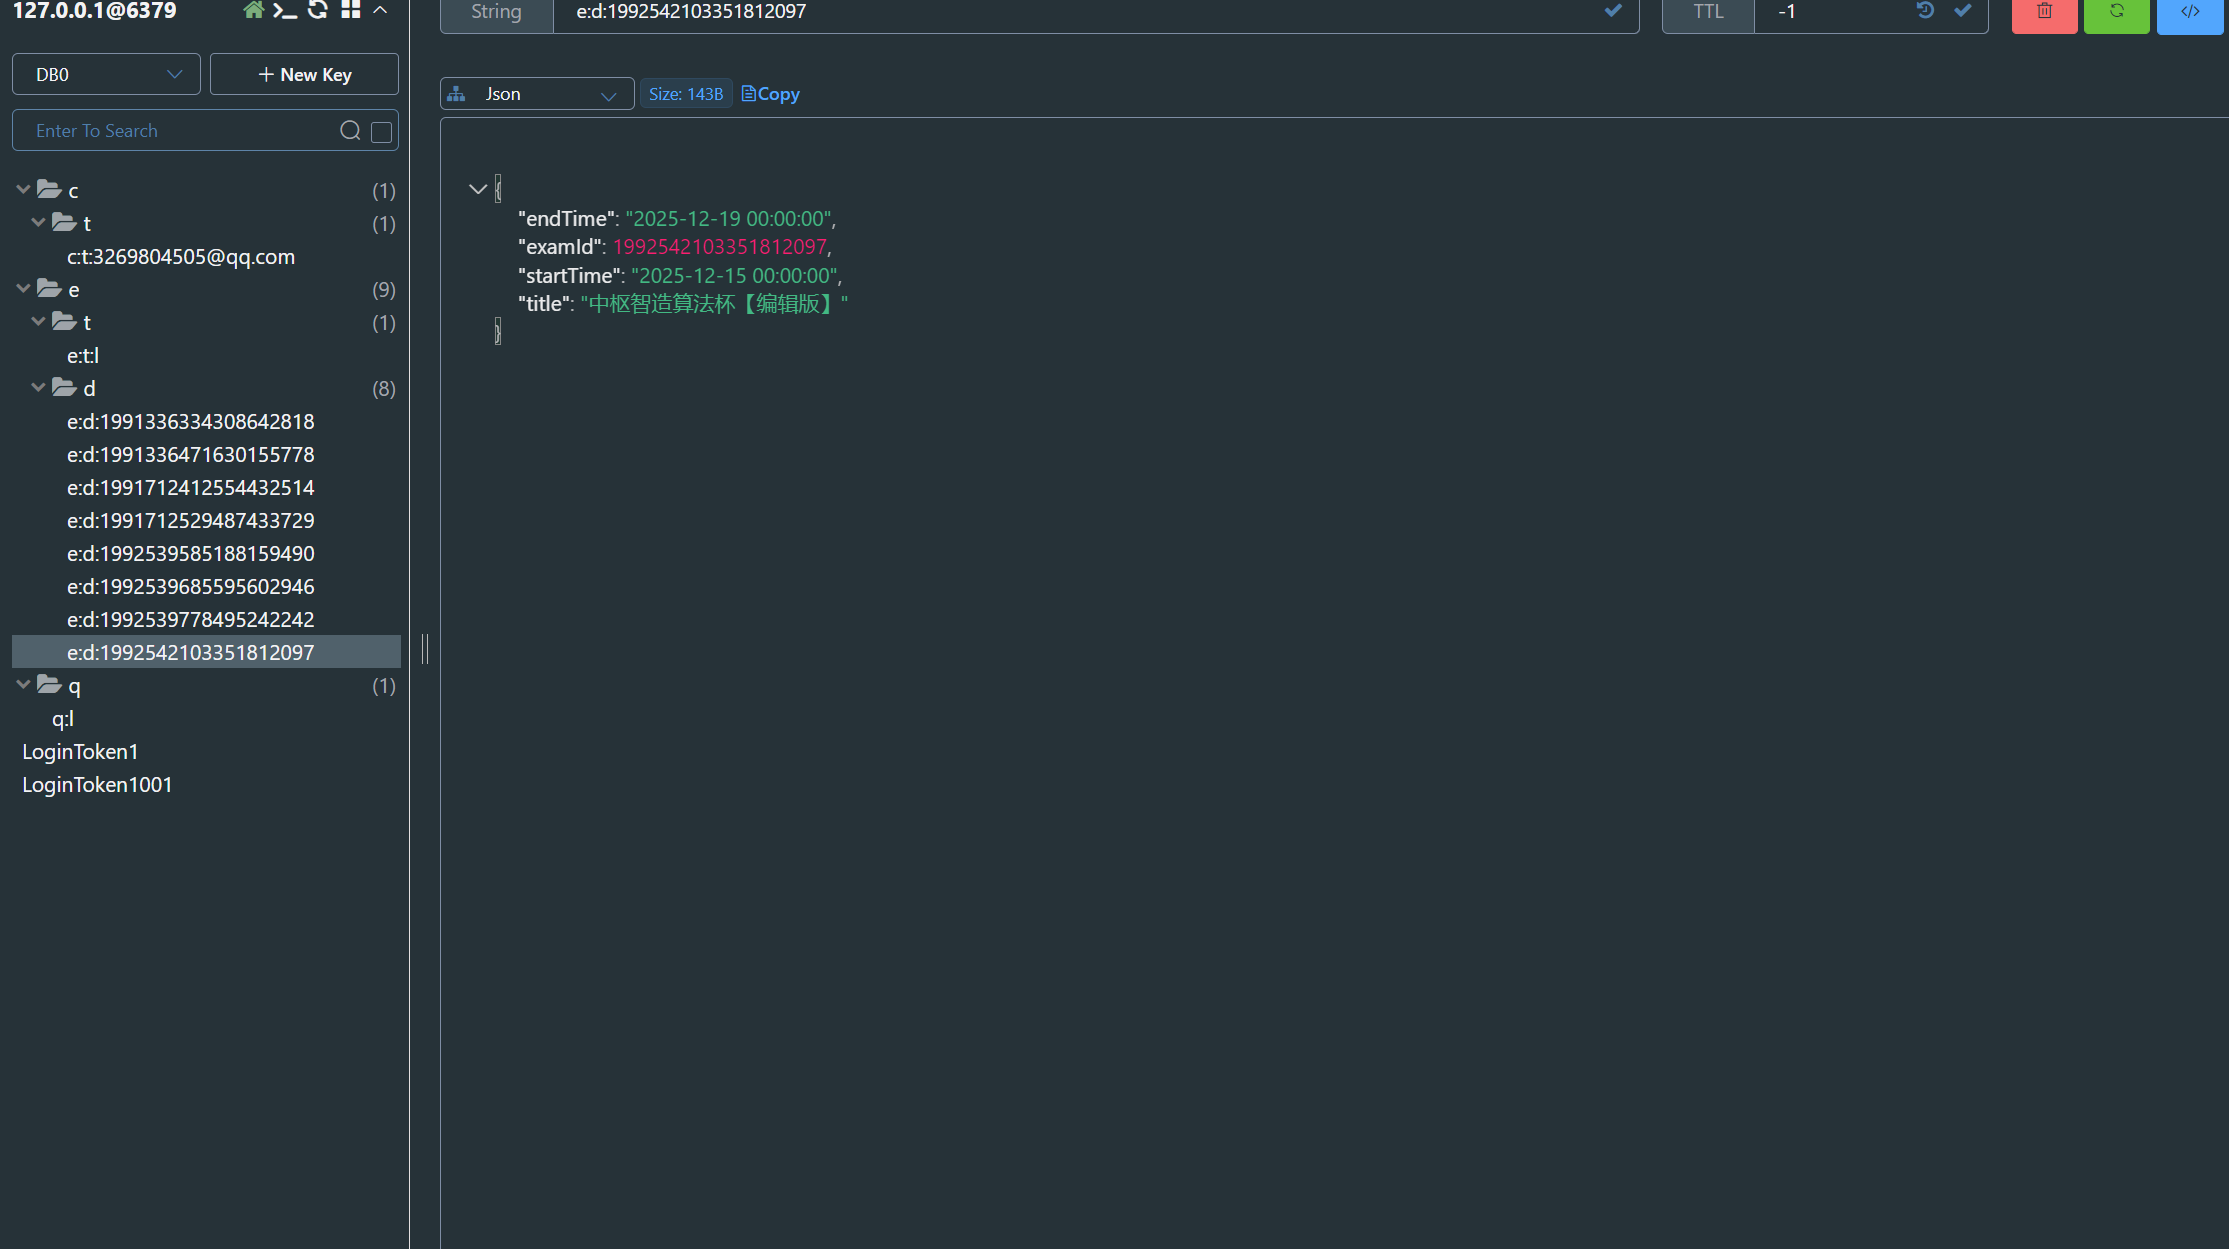
Task: Confirm key name with checkmark icon
Action: [1613, 11]
